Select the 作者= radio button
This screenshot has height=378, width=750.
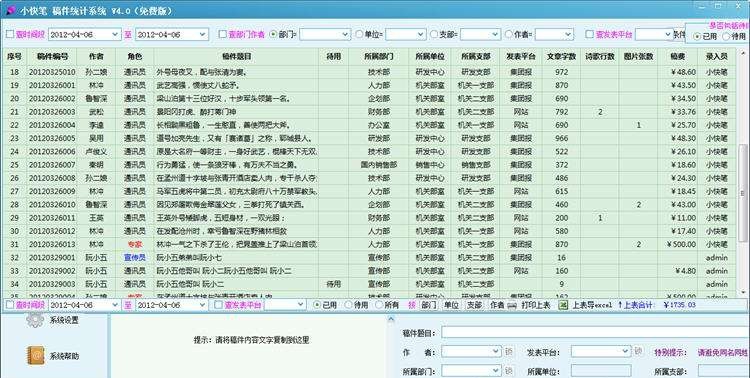pos(509,34)
